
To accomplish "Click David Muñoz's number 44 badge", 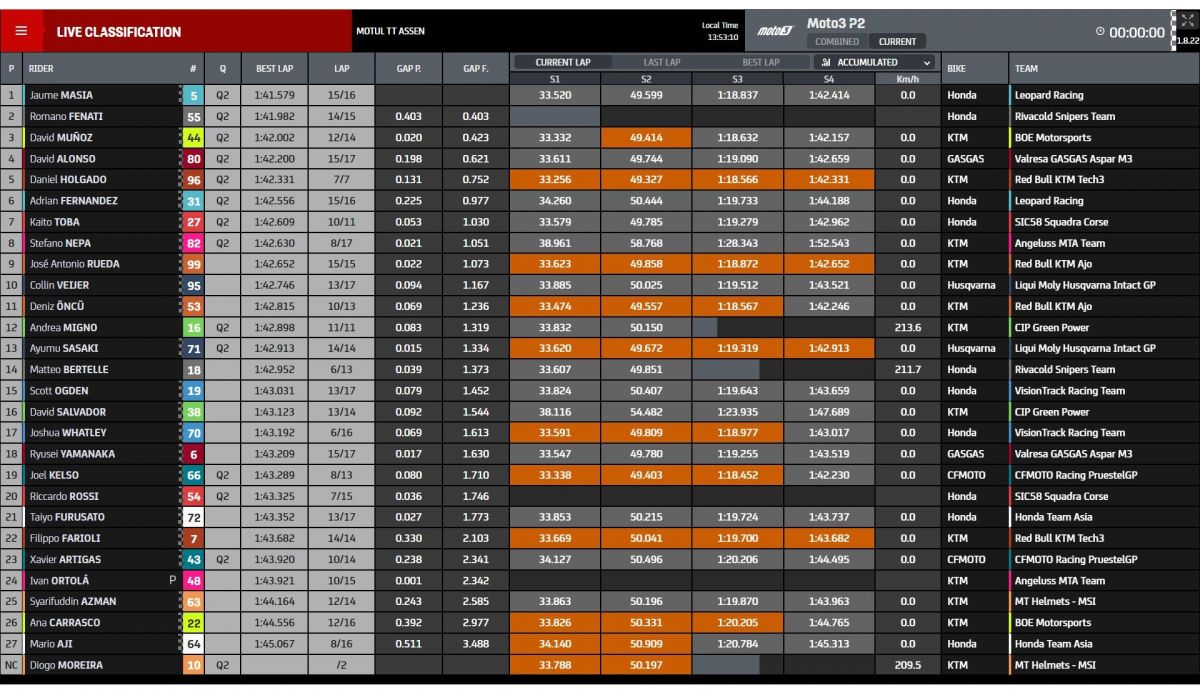I will click(x=193, y=138).
